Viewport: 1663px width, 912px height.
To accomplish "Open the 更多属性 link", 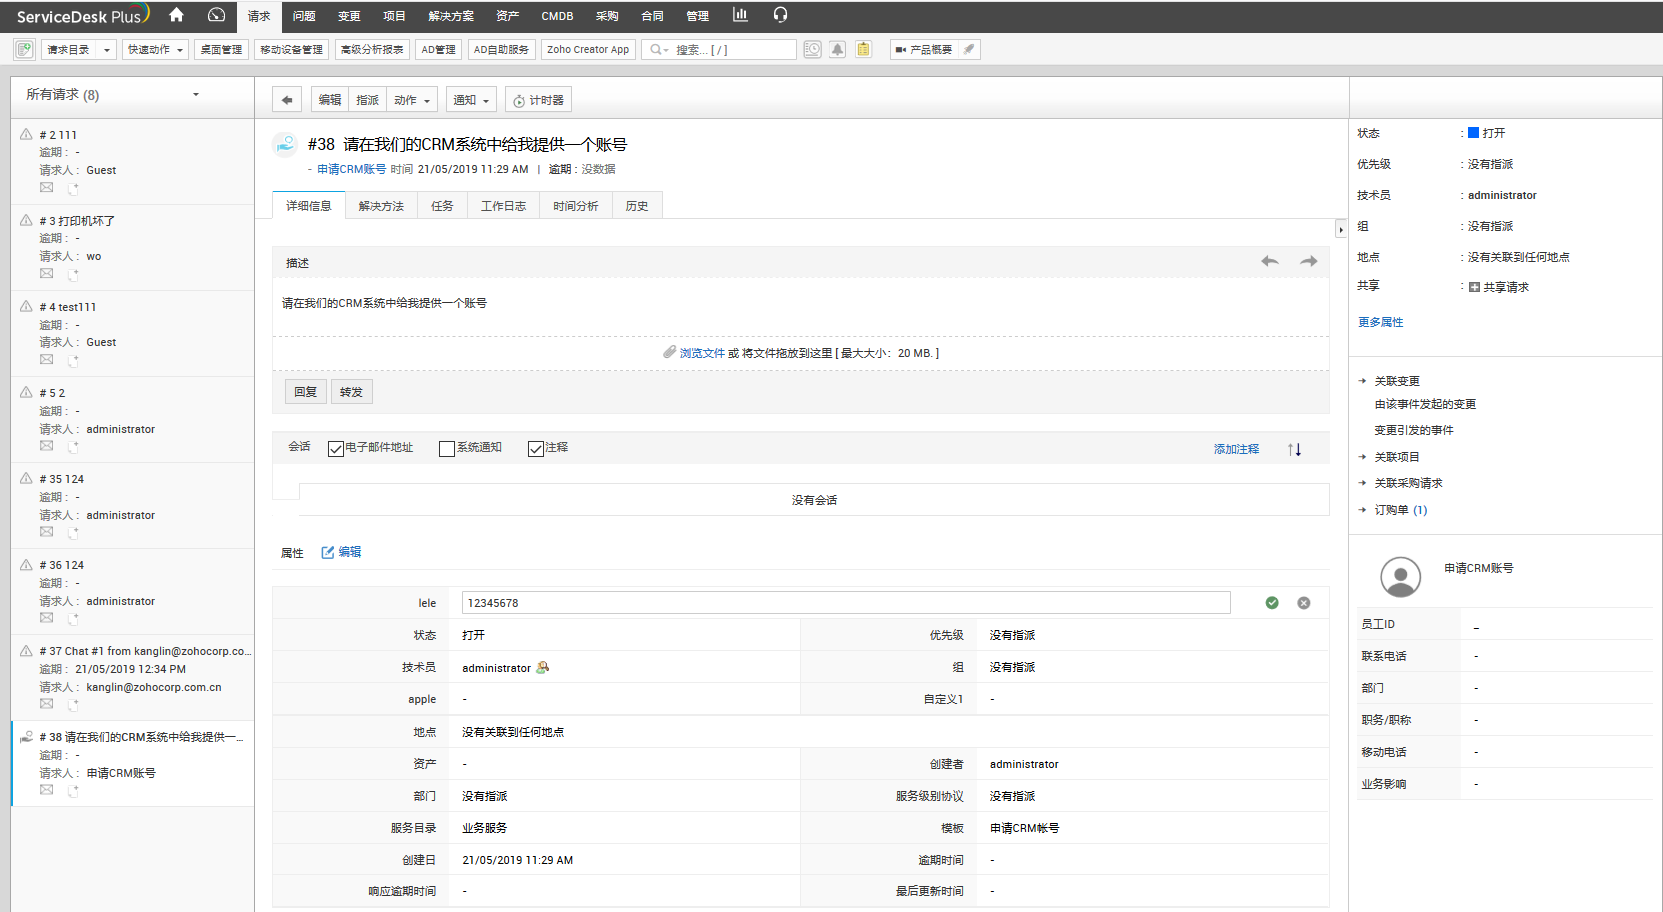I will [x=1380, y=322].
